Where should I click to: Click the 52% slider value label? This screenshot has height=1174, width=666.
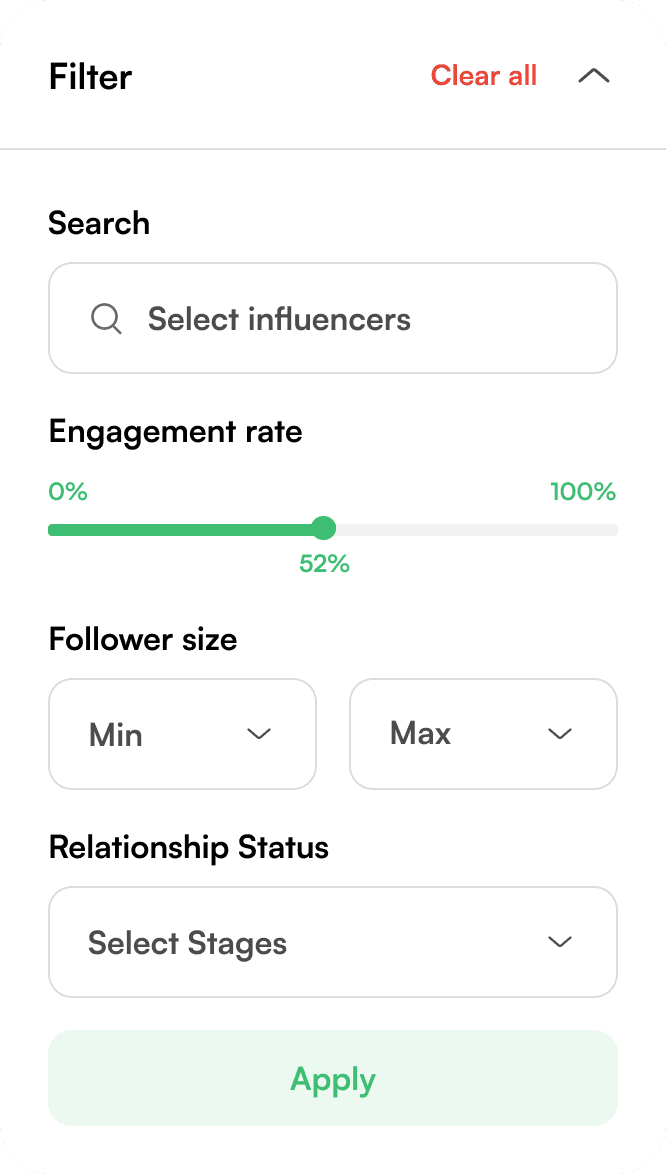tap(324, 564)
